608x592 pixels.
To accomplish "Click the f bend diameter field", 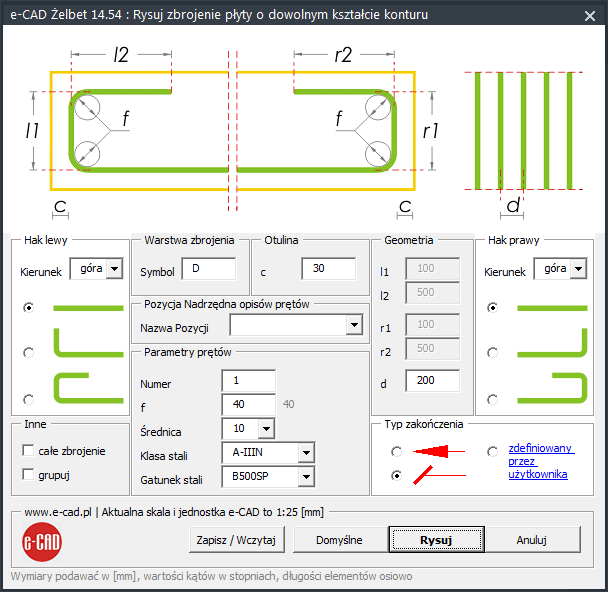I will tap(249, 404).
